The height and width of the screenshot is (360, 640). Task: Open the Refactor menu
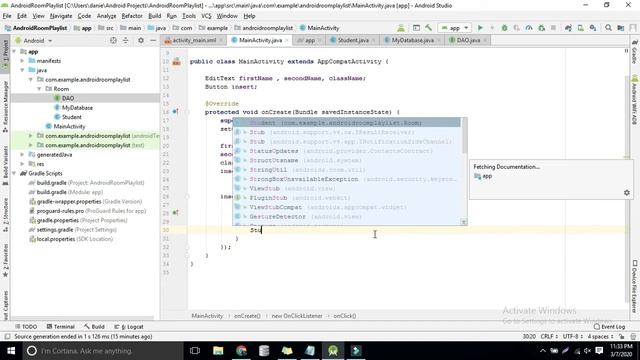132,16
